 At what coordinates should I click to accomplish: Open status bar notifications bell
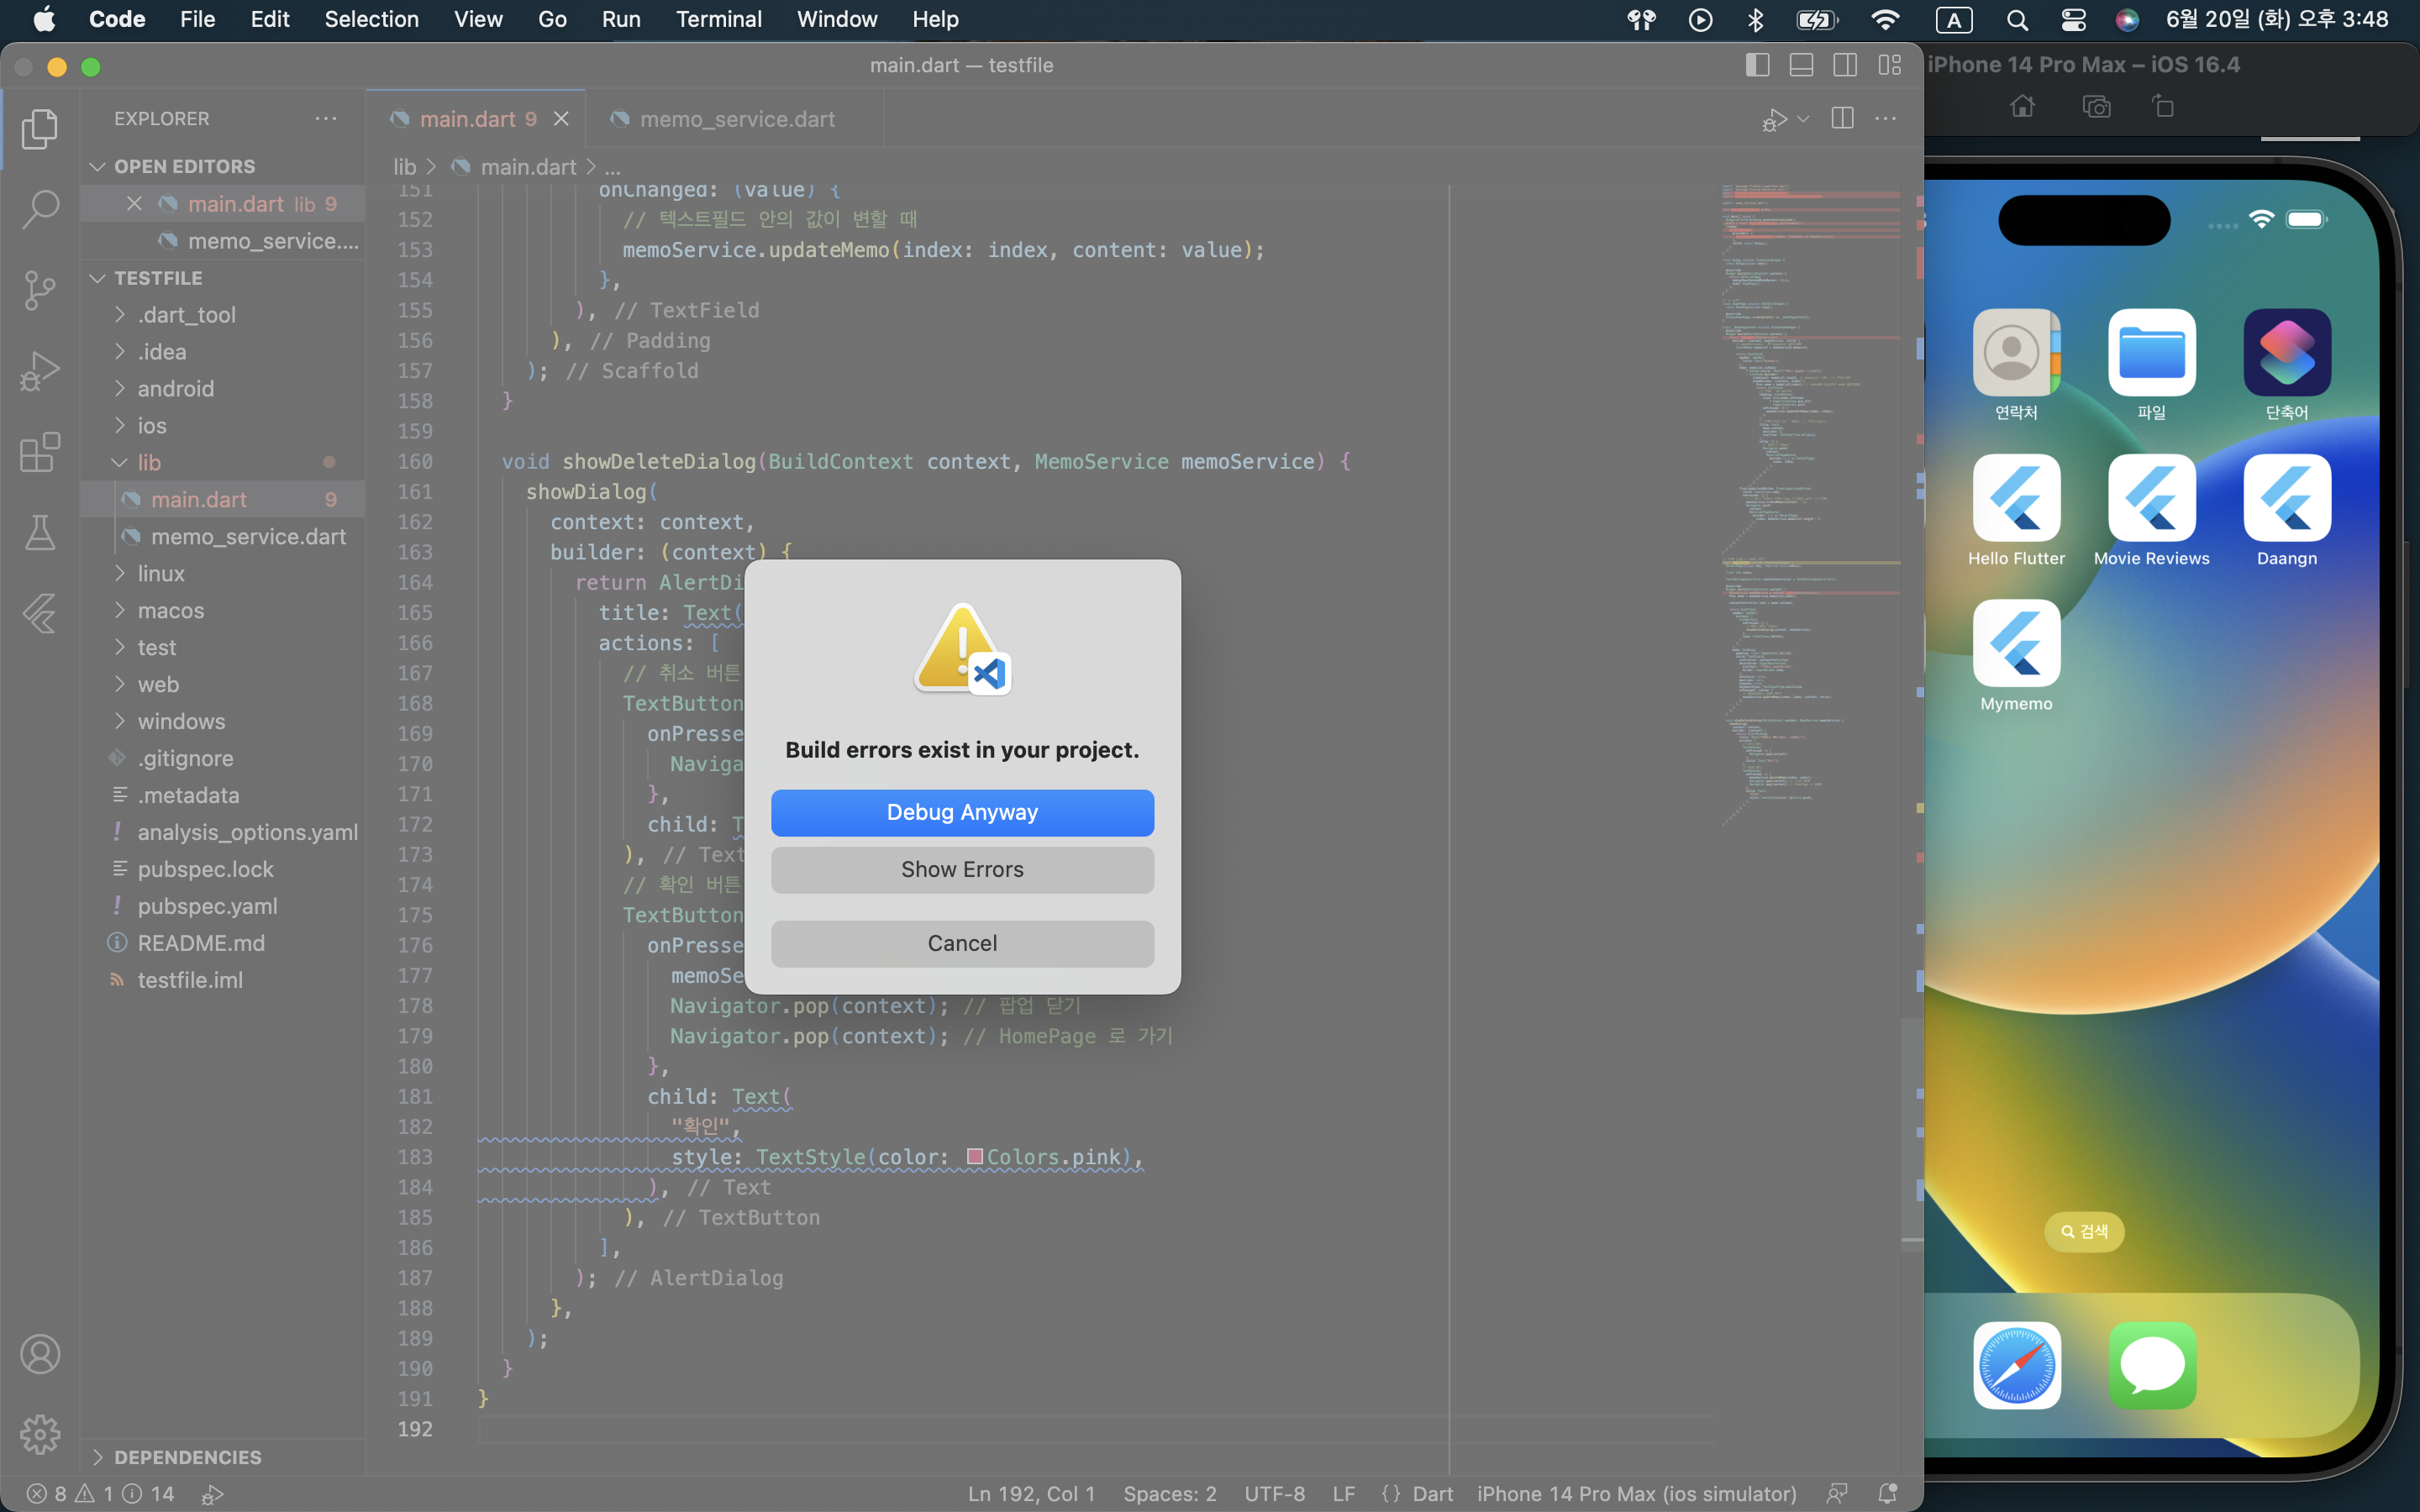(1888, 1493)
